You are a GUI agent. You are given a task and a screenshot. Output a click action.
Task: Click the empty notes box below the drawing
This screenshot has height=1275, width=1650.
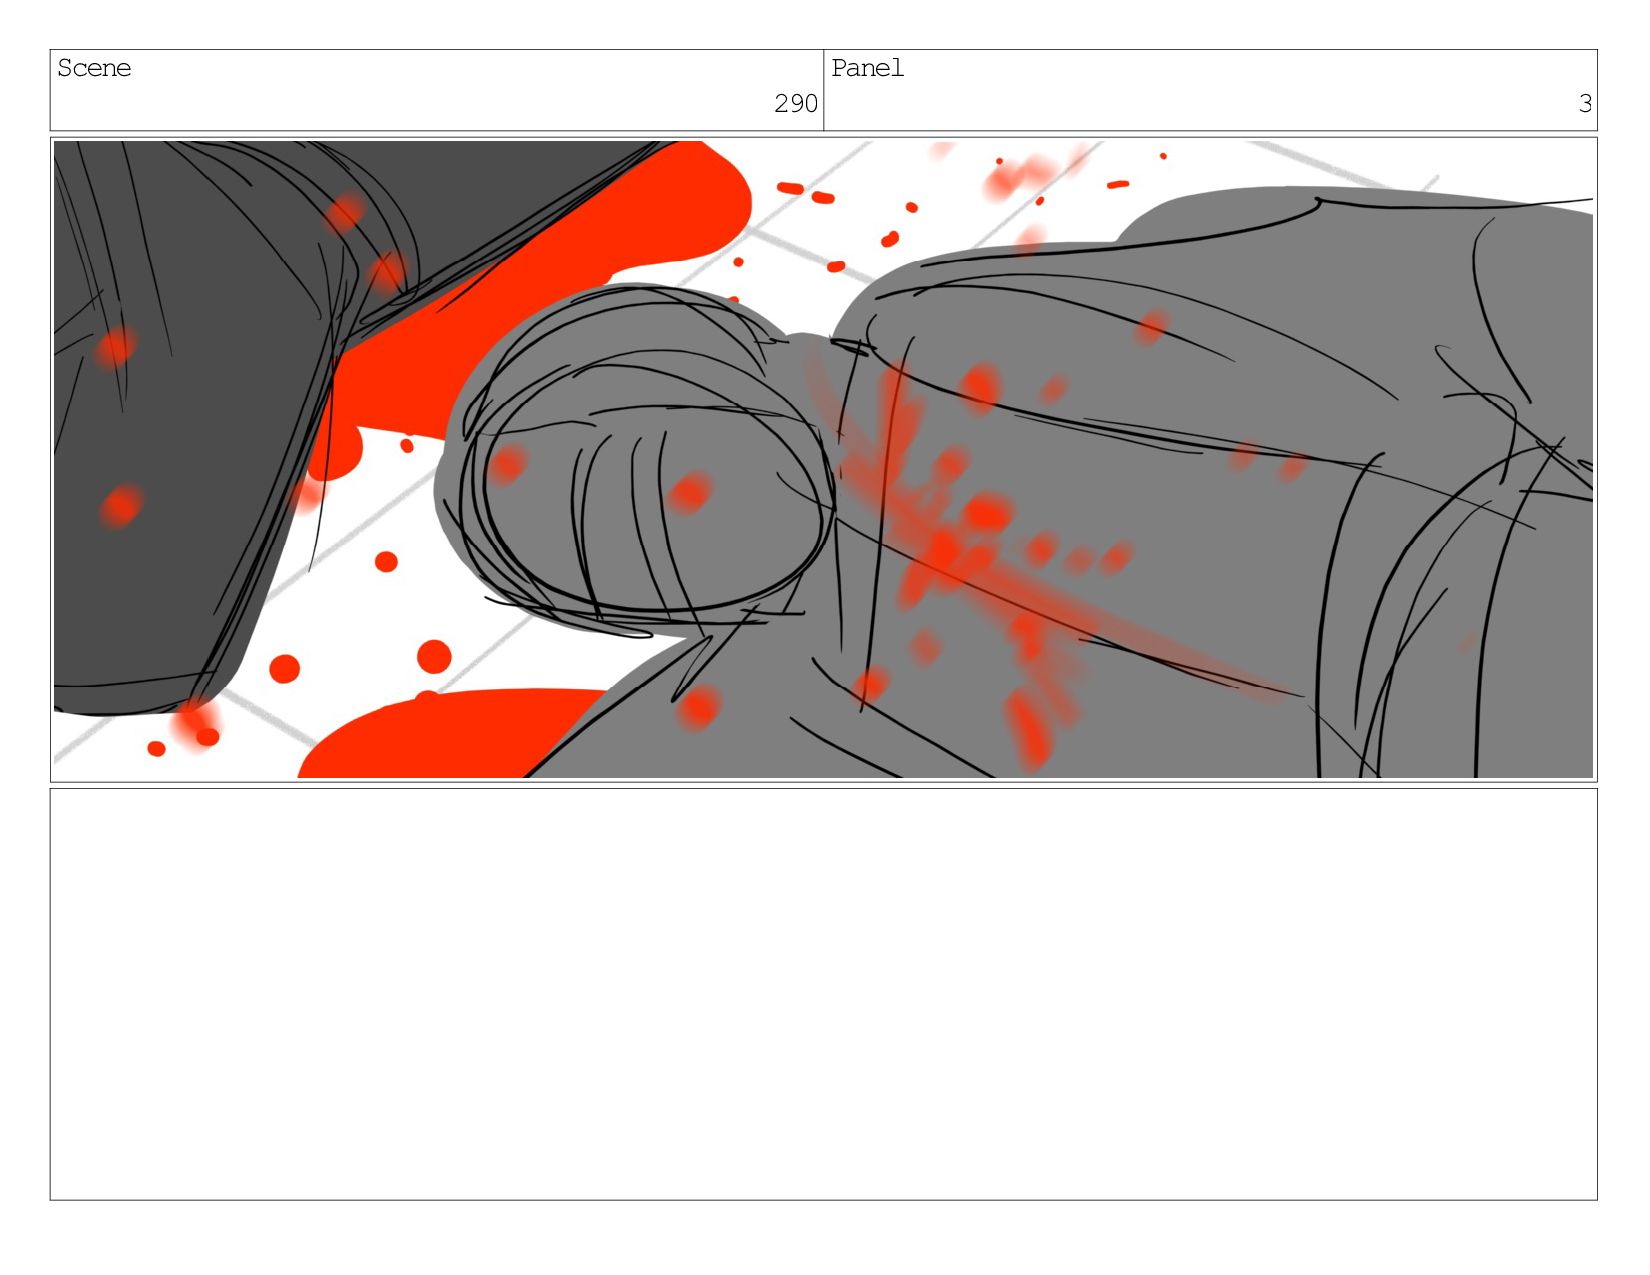tap(823, 994)
